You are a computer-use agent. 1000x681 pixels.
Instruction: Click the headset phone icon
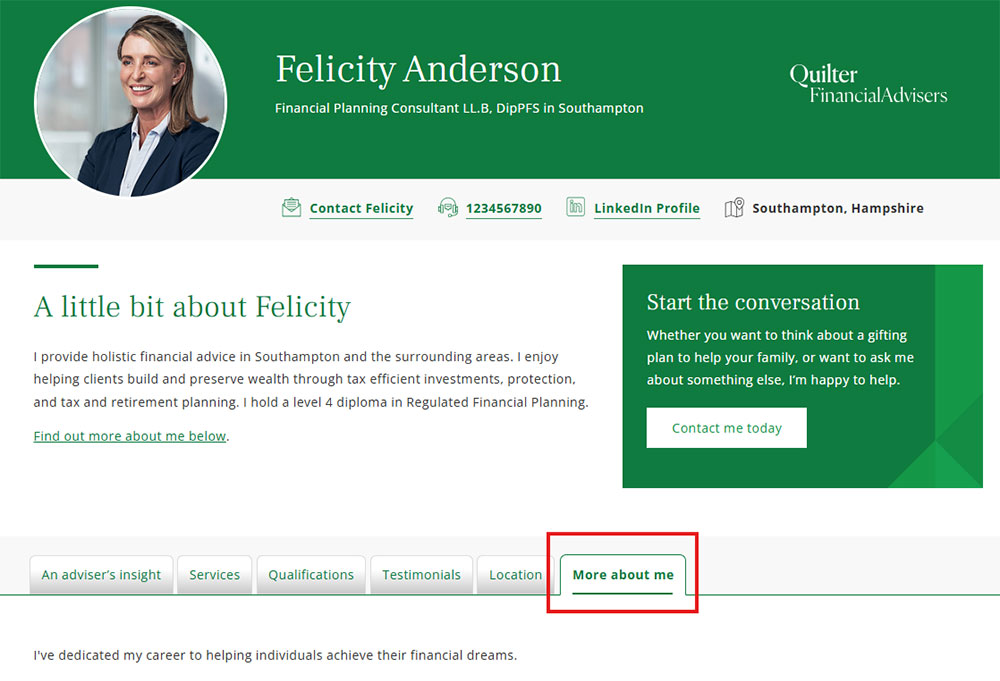click(x=447, y=208)
